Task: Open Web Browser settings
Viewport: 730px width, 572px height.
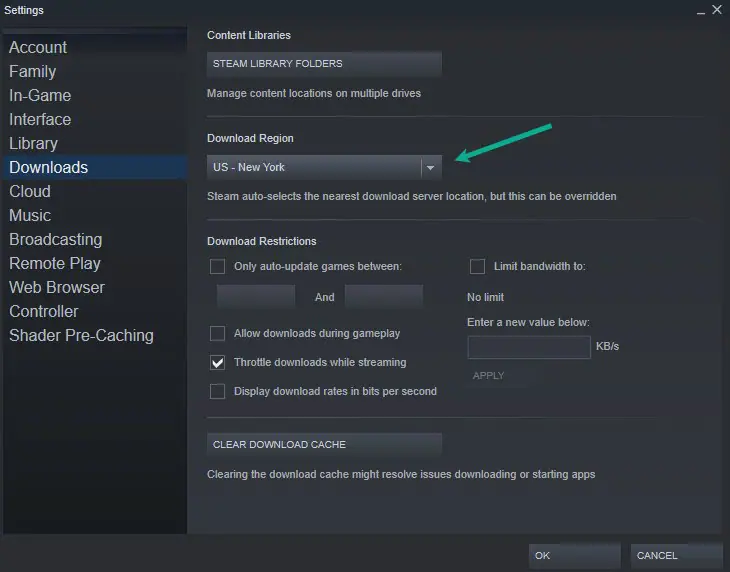Action: [x=57, y=287]
